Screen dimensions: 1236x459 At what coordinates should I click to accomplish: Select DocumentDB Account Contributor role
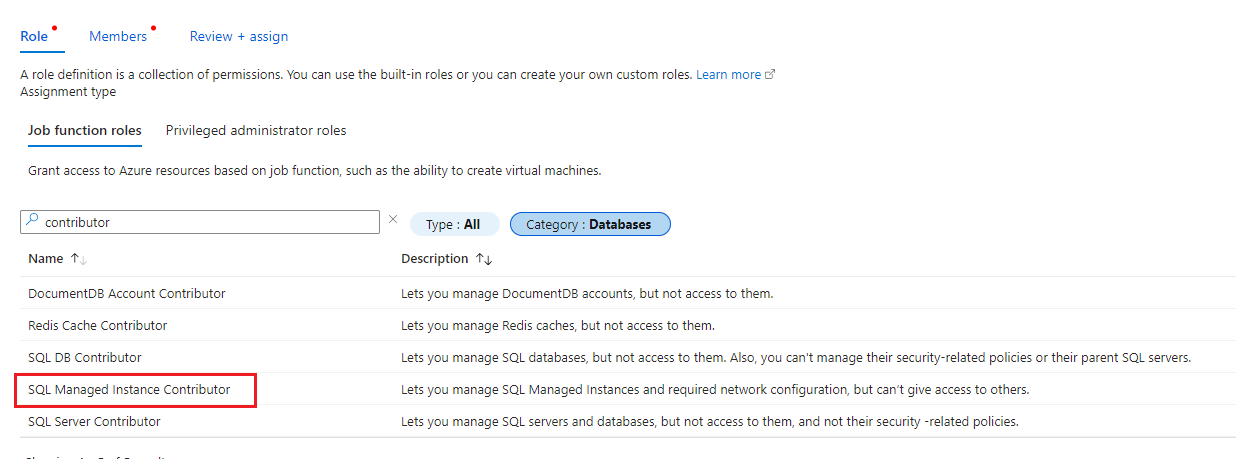click(127, 294)
